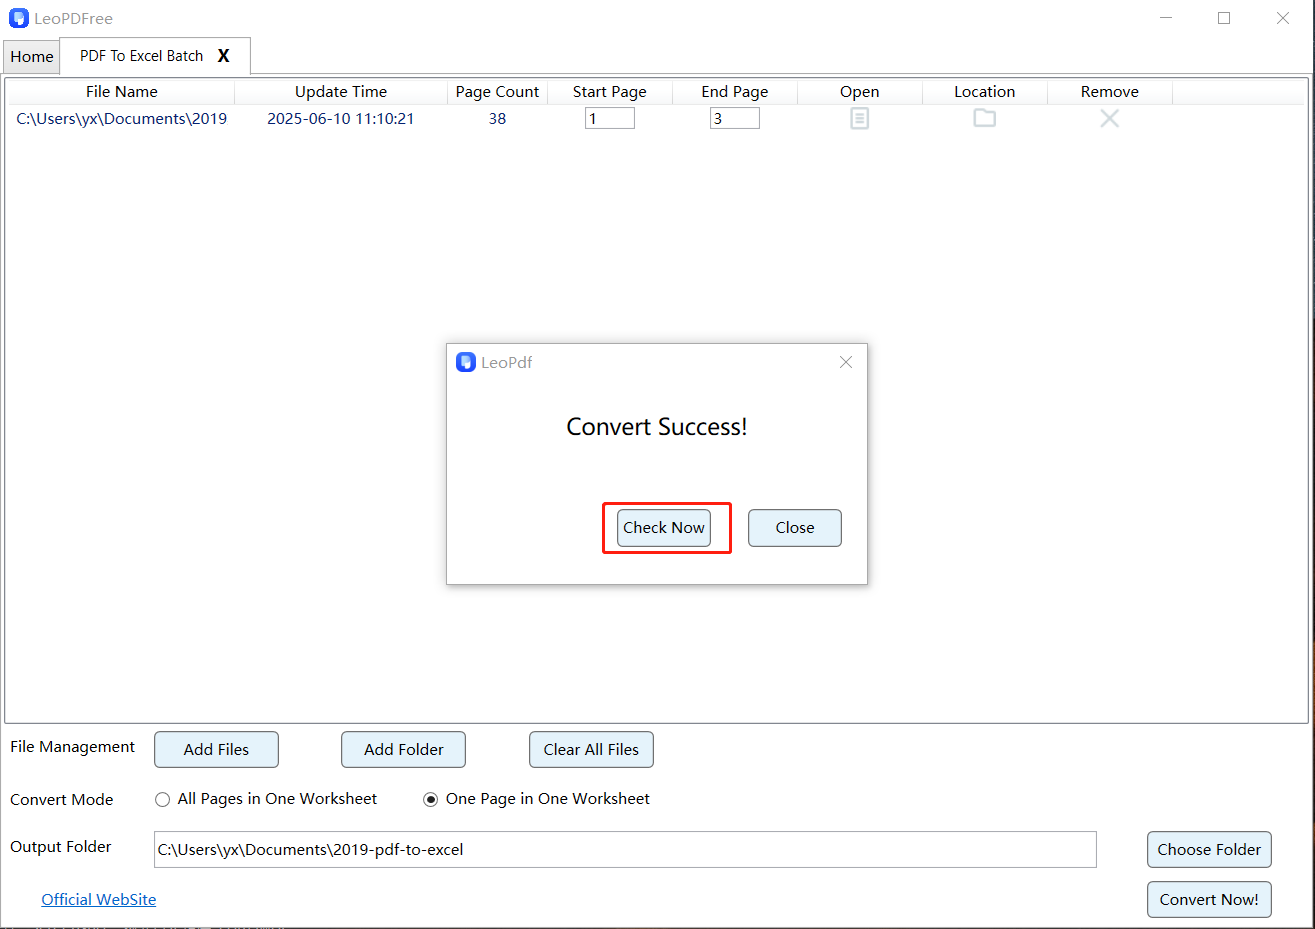Open the converted file using the Open icon

pyautogui.click(x=859, y=117)
